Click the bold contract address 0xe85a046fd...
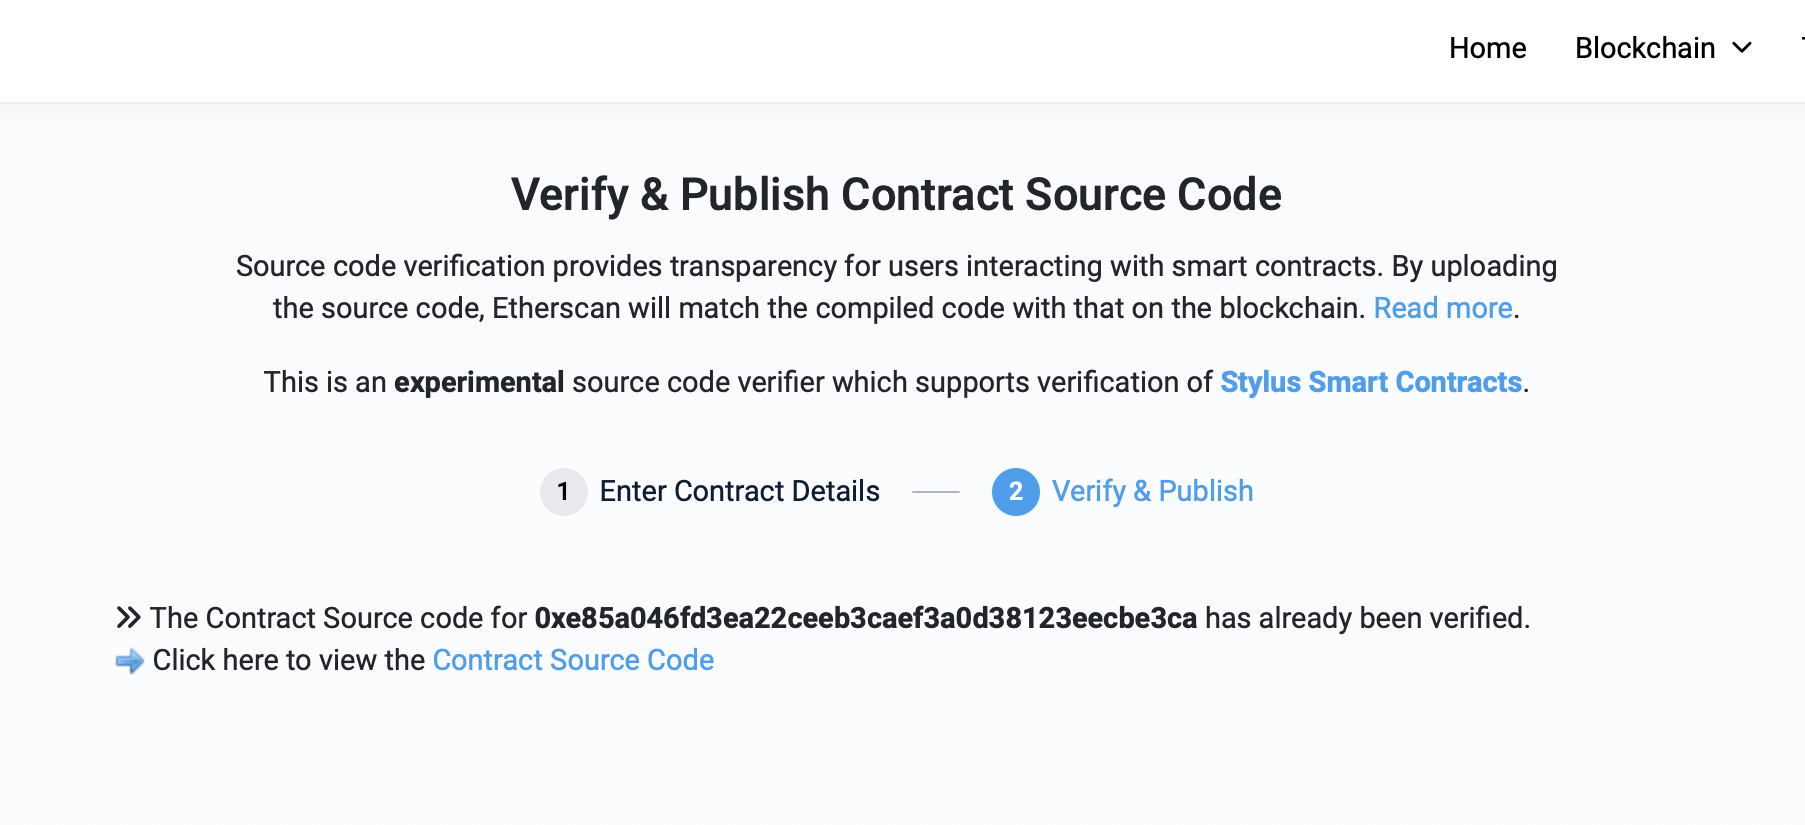The height and width of the screenshot is (825, 1805). [x=866, y=617]
